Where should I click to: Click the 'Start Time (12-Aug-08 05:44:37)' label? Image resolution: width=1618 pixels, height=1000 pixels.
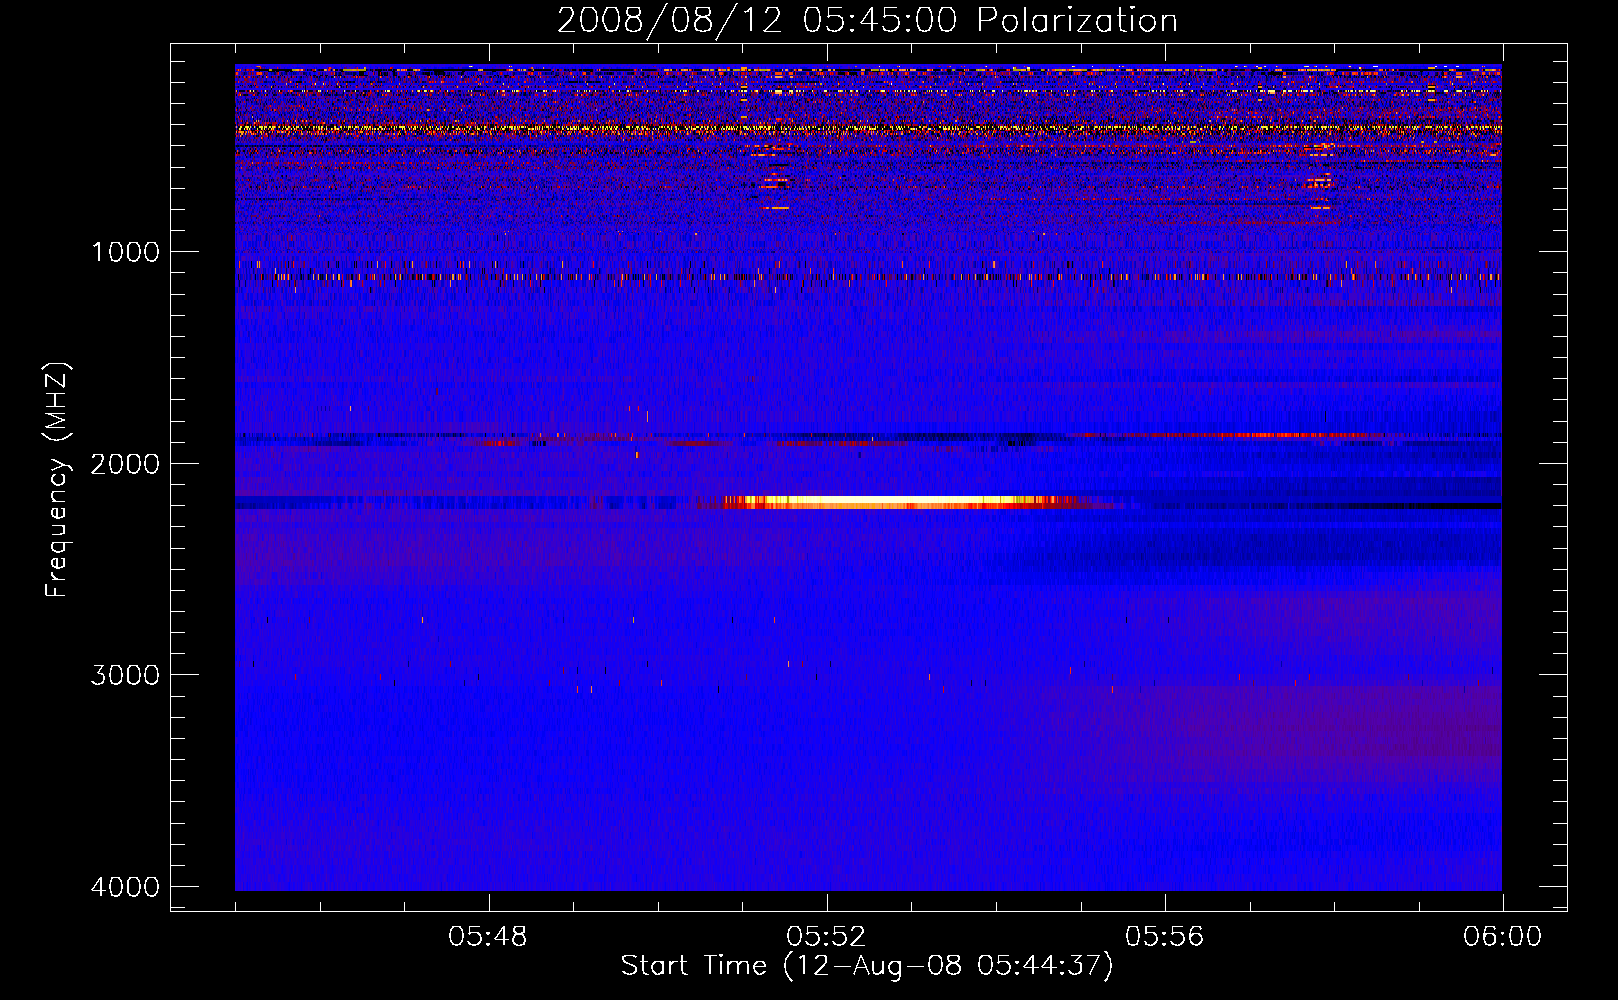(x=867, y=966)
